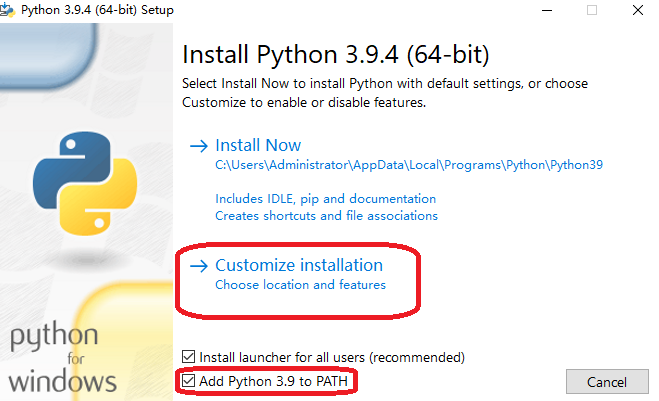659x401 pixels.
Task: Click the default install path under Install Now
Action: (409, 165)
